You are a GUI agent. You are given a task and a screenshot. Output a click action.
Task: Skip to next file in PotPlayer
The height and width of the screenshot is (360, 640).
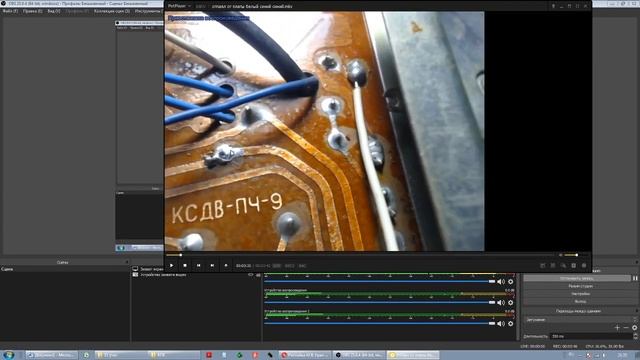click(x=212, y=266)
